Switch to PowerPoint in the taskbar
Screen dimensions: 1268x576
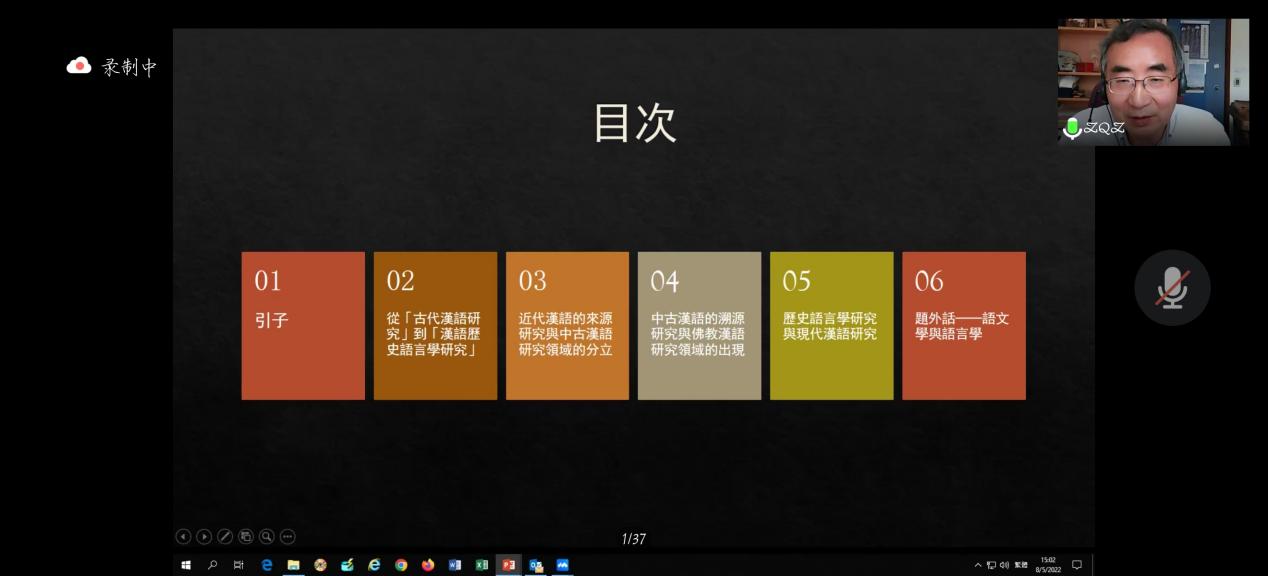point(508,565)
